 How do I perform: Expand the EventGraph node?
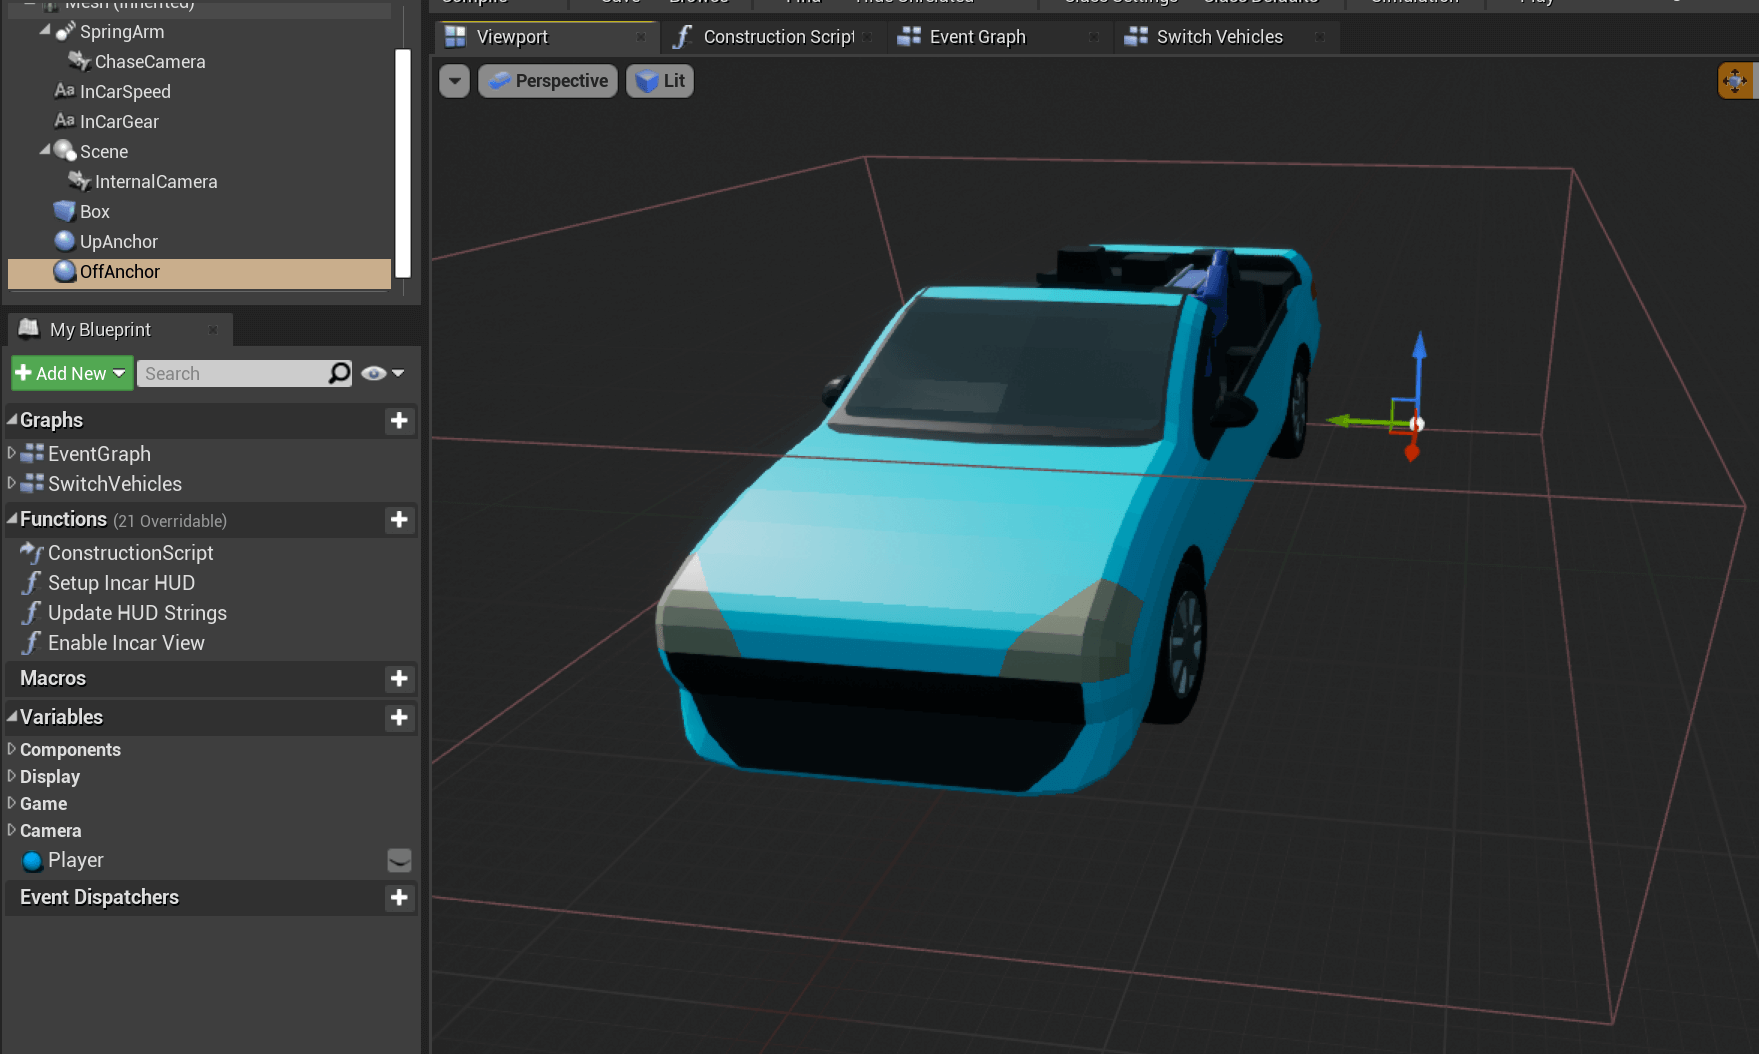click(12, 453)
